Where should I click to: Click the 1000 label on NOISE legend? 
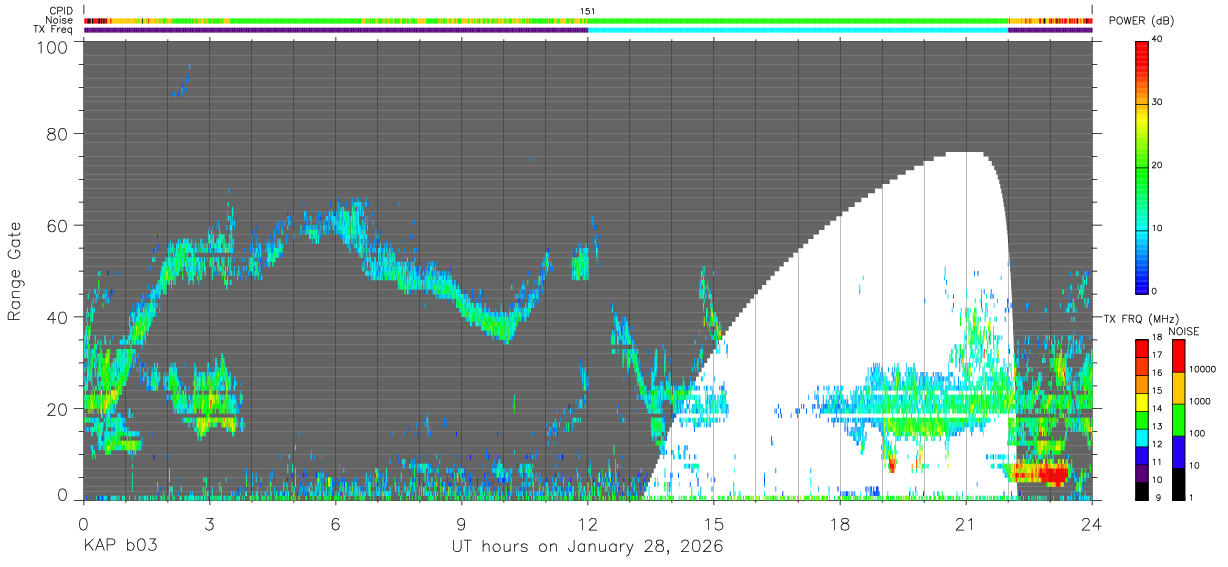(1199, 401)
